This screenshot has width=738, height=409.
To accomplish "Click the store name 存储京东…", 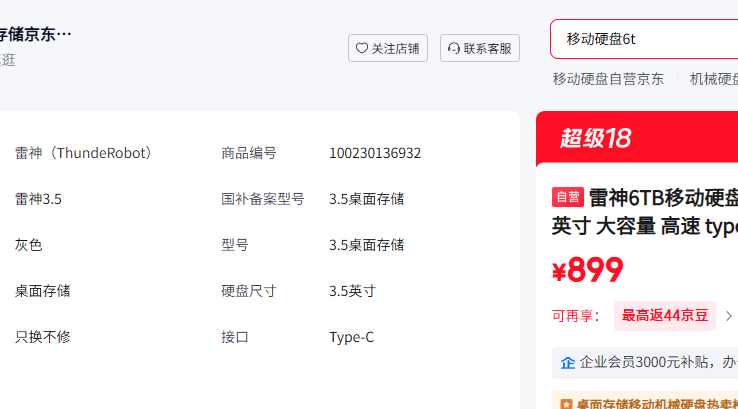I will (35, 34).
